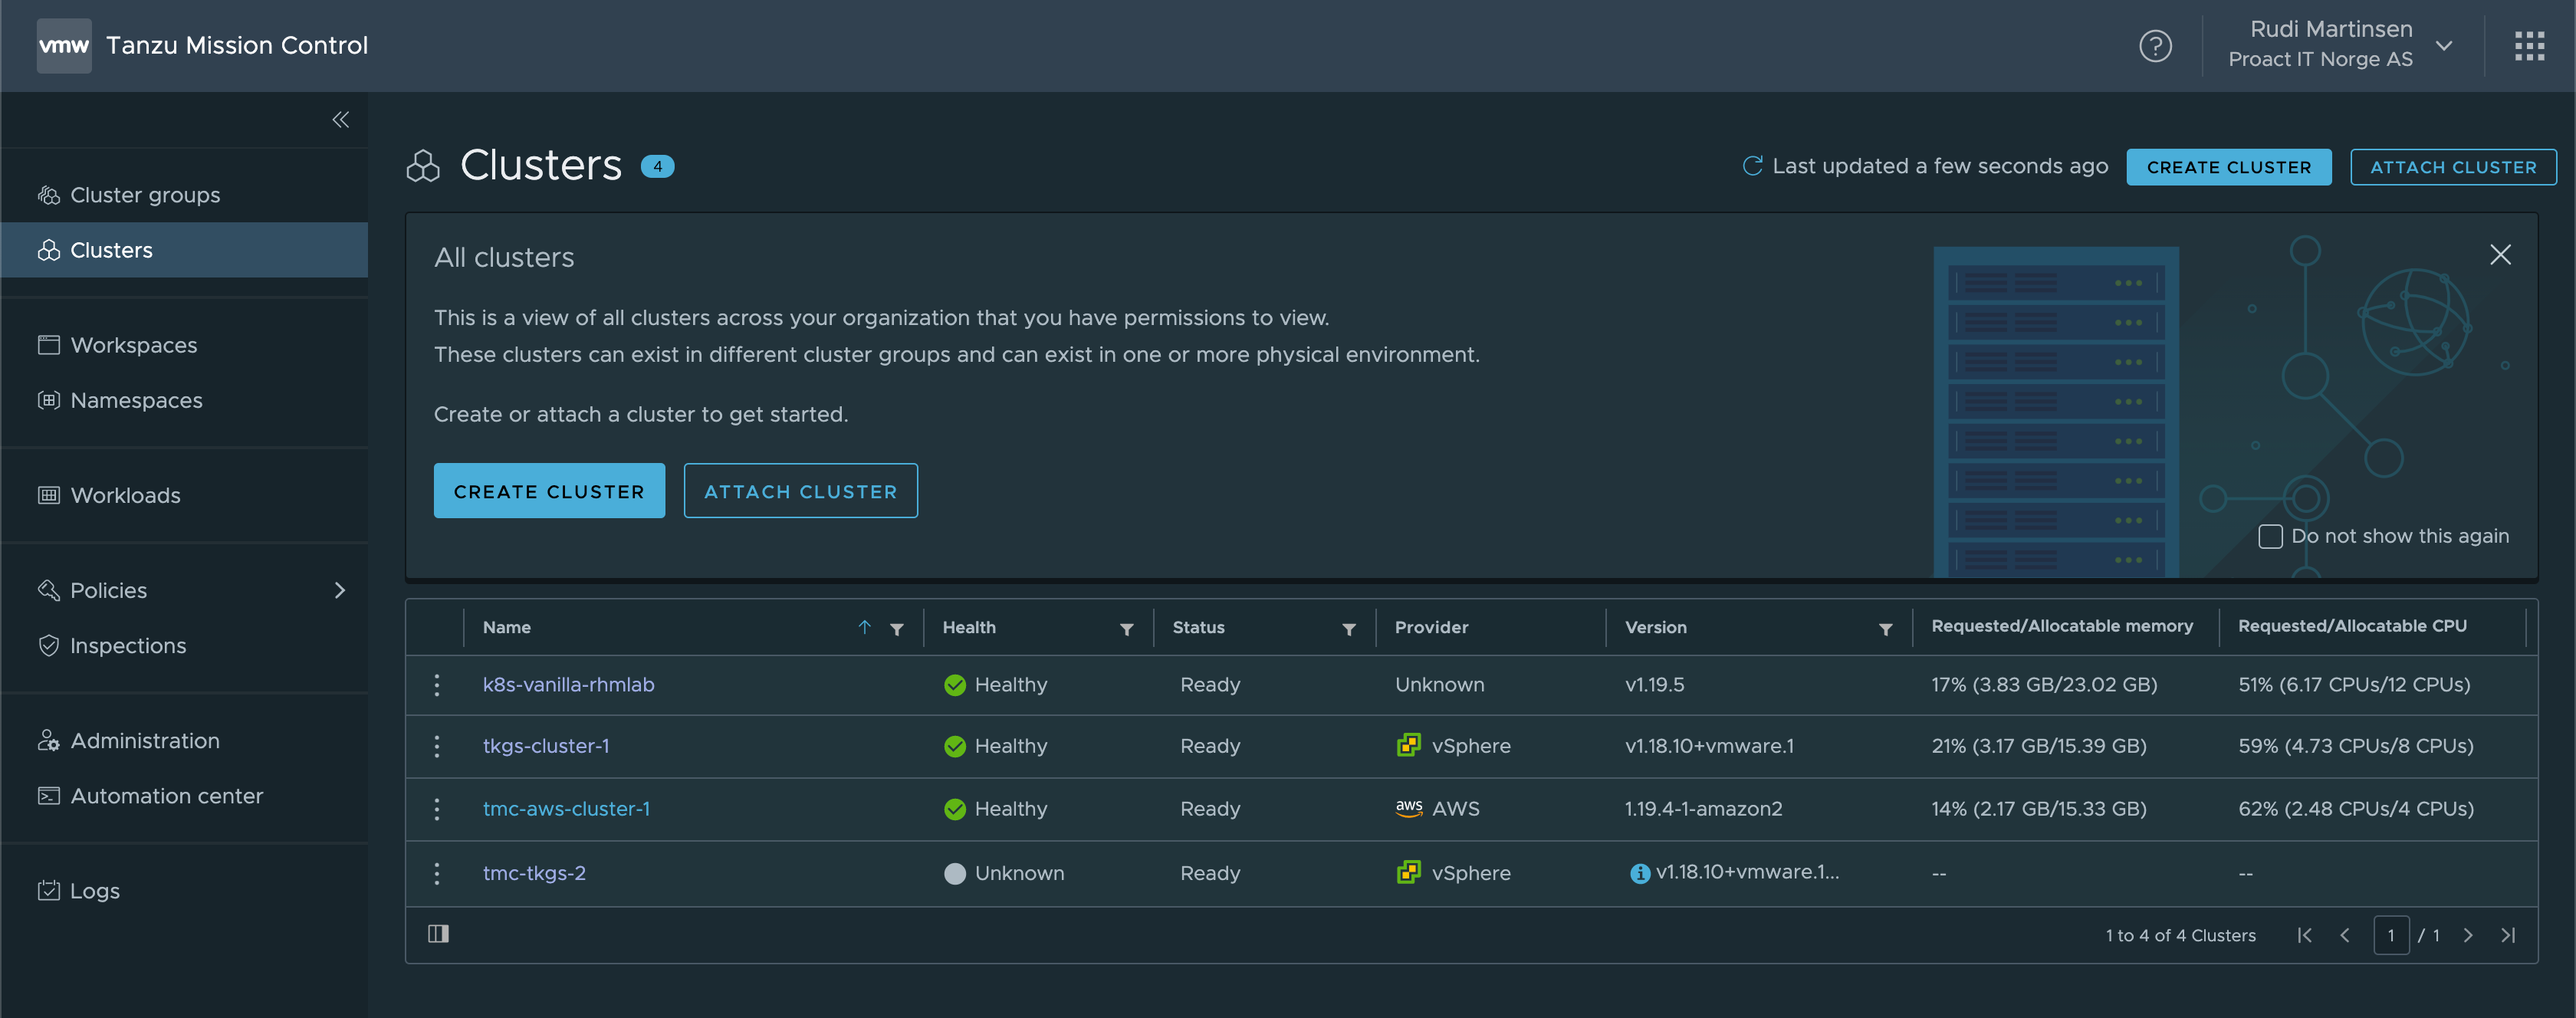Close the All clusters info panel

(2500, 255)
